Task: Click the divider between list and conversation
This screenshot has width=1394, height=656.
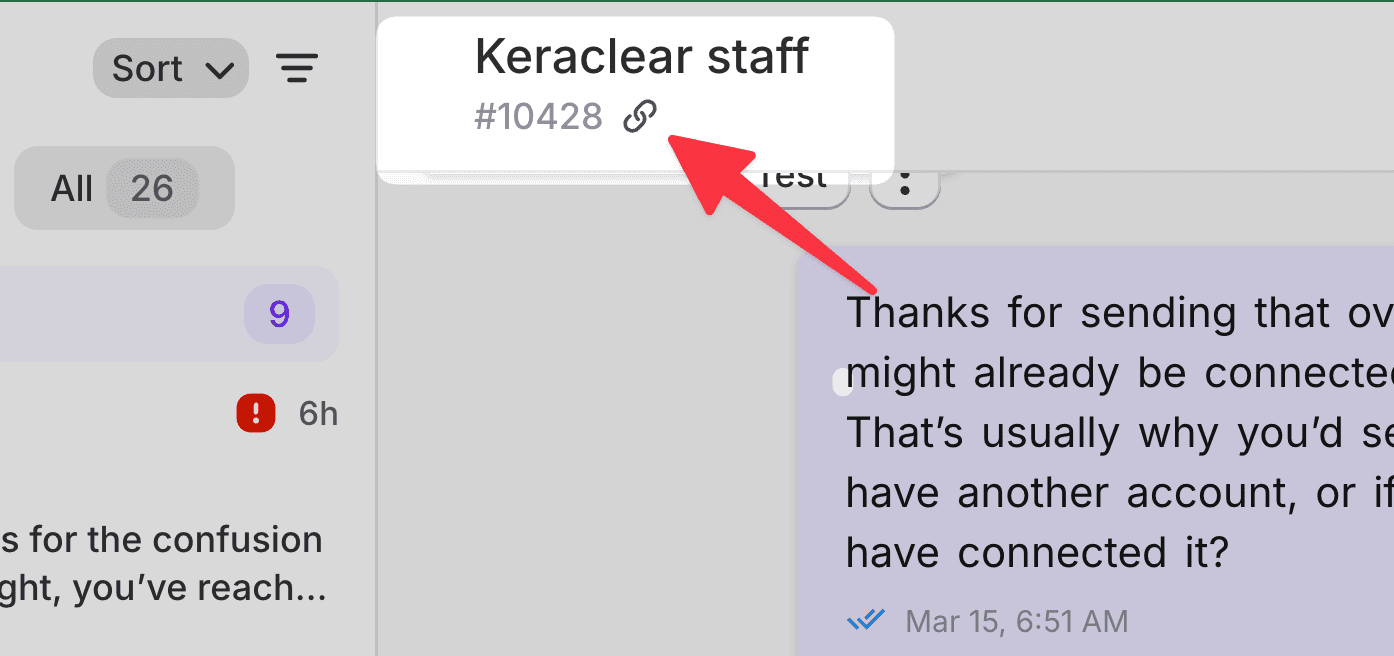Action: click(376, 328)
